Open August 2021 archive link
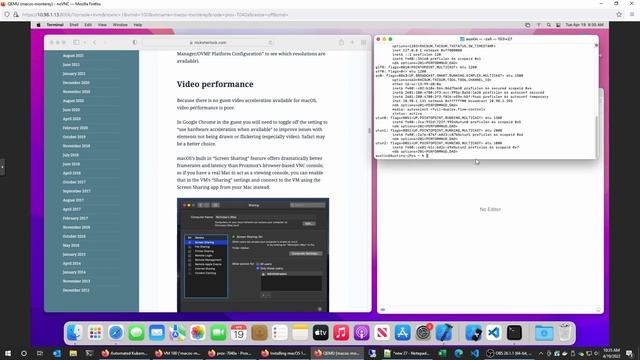 pos(73,56)
